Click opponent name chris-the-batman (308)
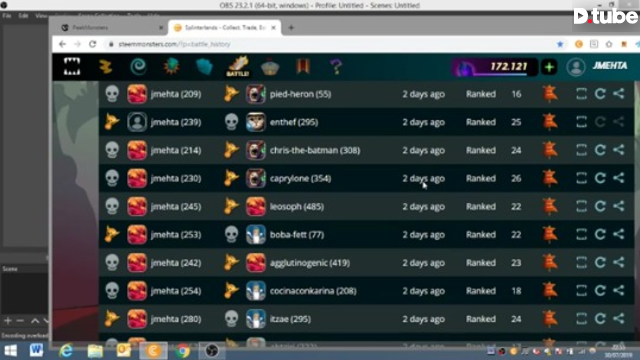Screen dimensions: 640x360 click(315, 150)
